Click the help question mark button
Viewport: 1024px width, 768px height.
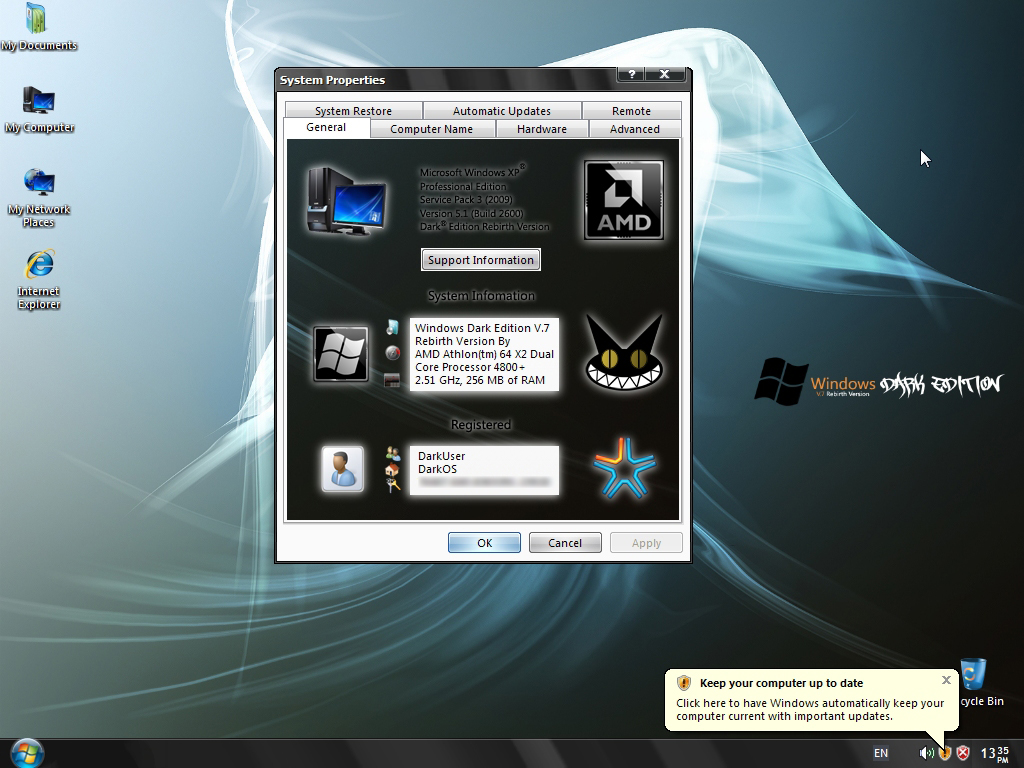point(632,74)
